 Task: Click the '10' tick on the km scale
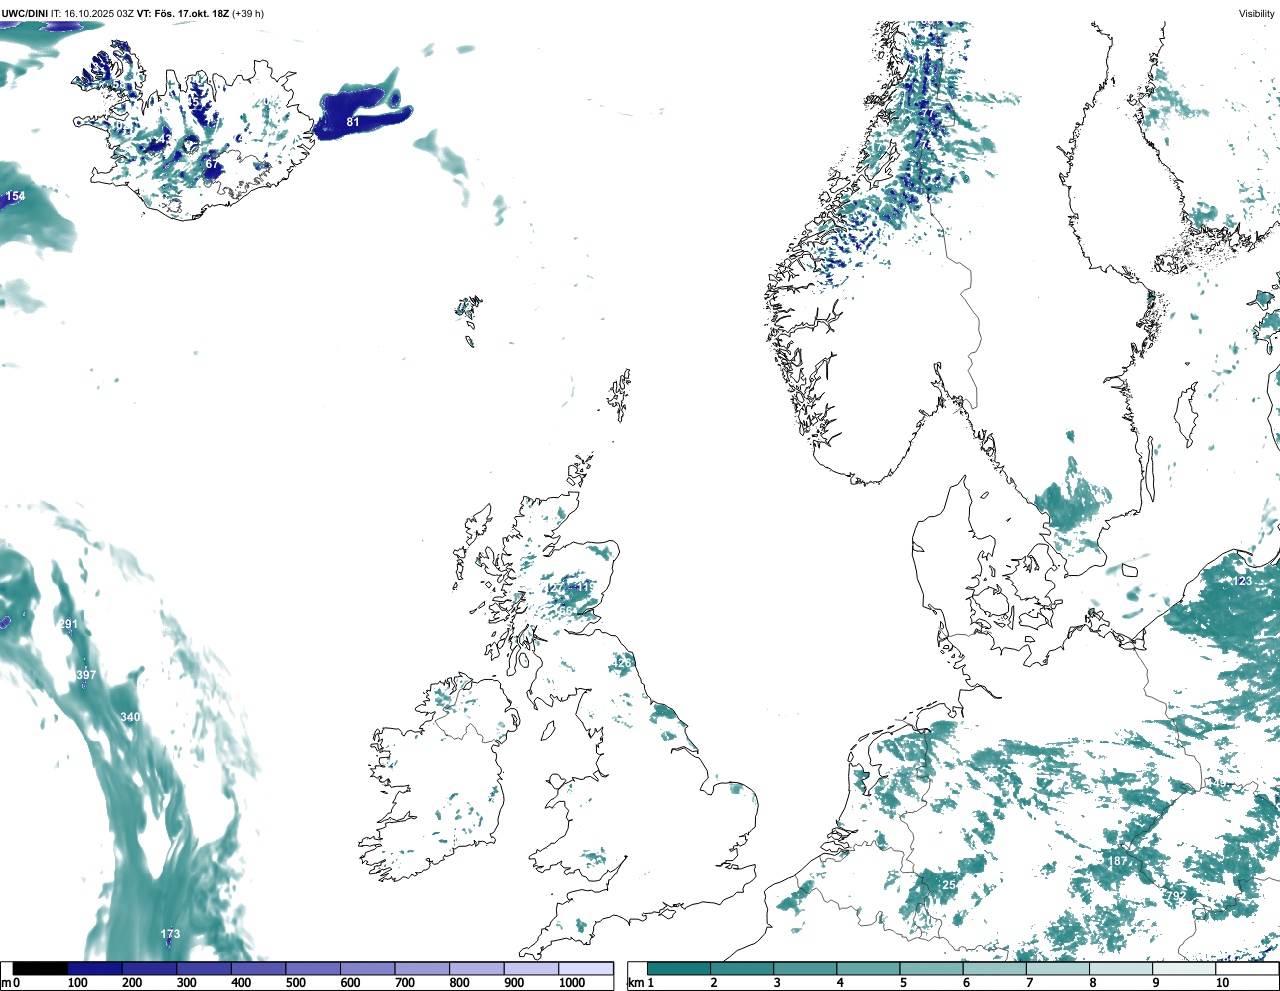(x=1222, y=983)
